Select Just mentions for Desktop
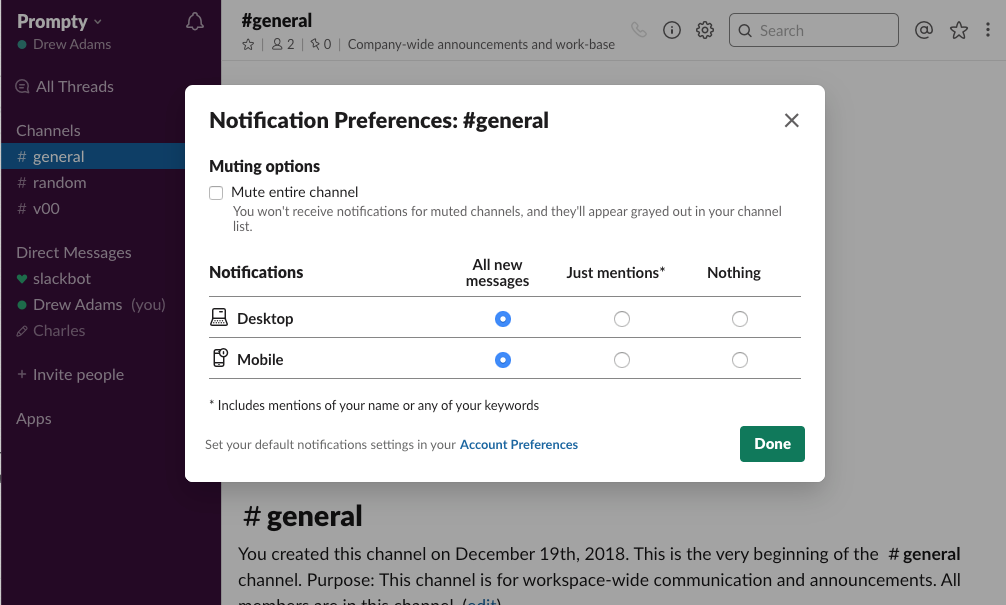 click(x=622, y=319)
